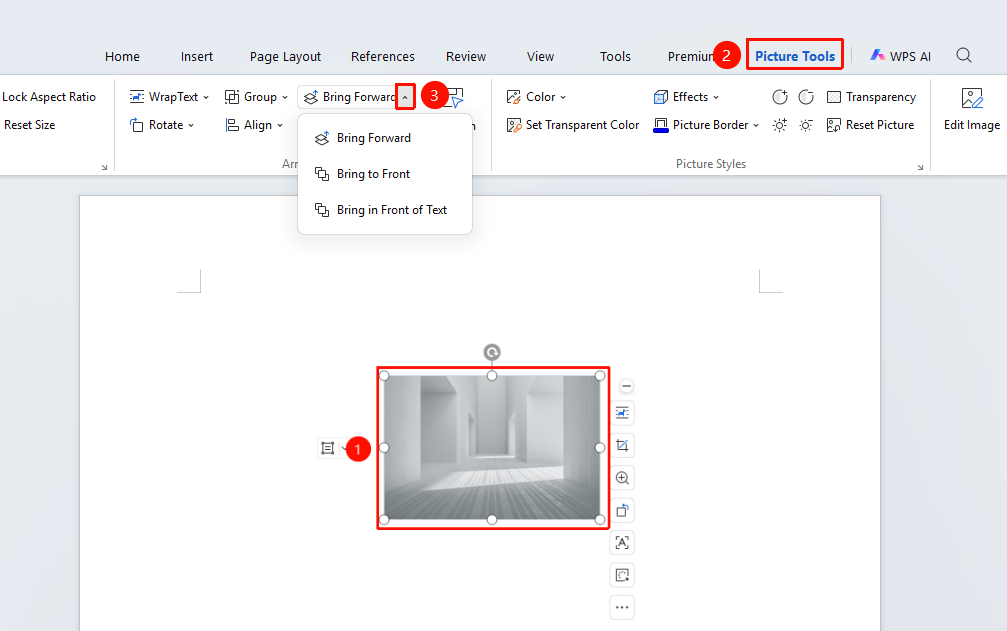The height and width of the screenshot is (631, 1007).
Task: Open the Picture Styles dialog launcher
Action: tap(920, 167)
